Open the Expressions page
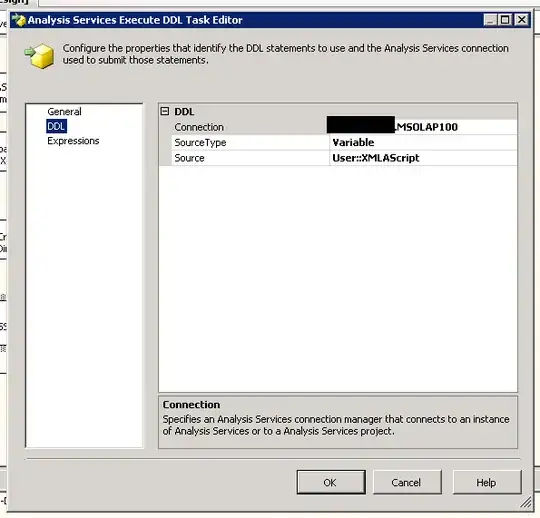Image resolution: width=540 pixels, height=518 pixels. click(x=73, y=141)
